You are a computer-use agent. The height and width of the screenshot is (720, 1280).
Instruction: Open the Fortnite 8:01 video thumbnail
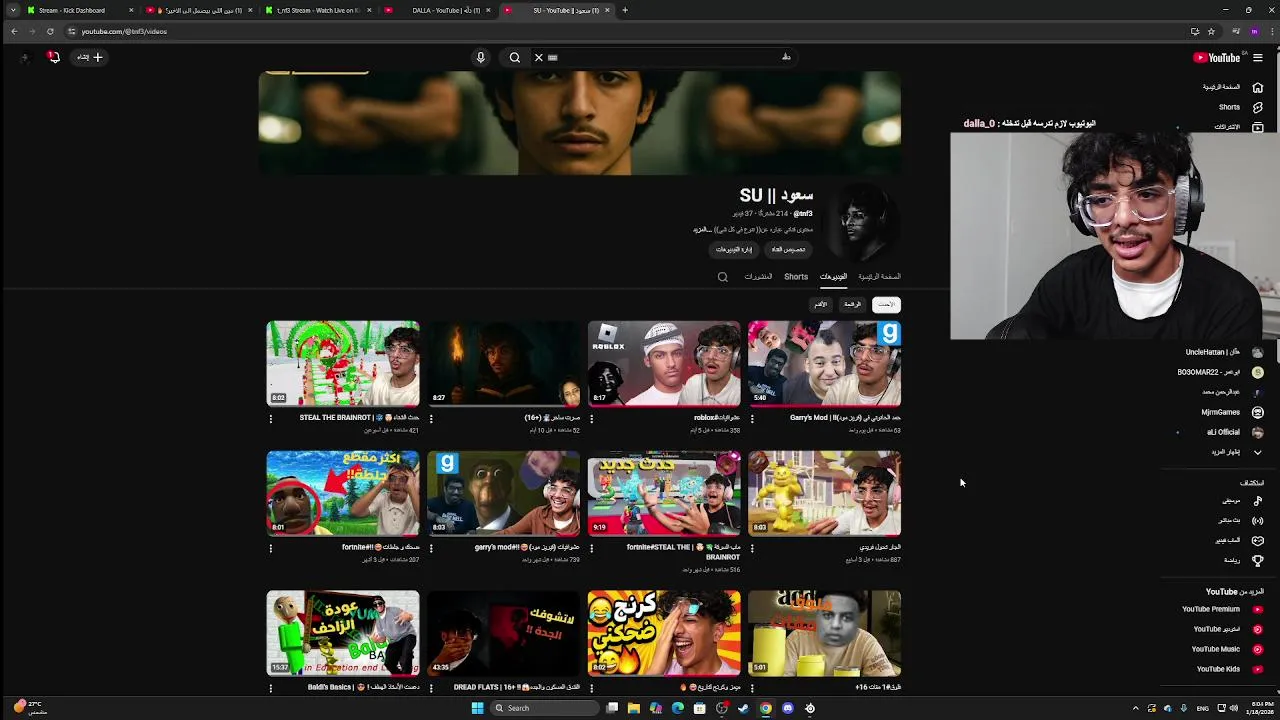point(343,493)
